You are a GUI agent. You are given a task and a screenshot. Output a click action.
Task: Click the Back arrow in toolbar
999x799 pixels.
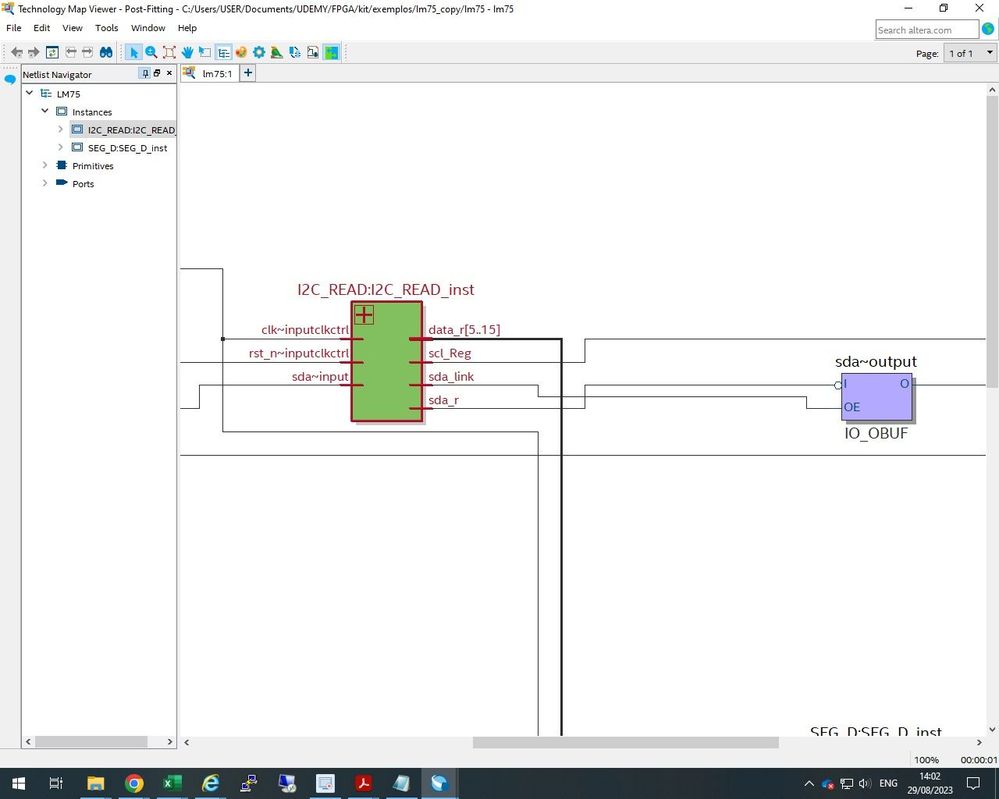16,52
